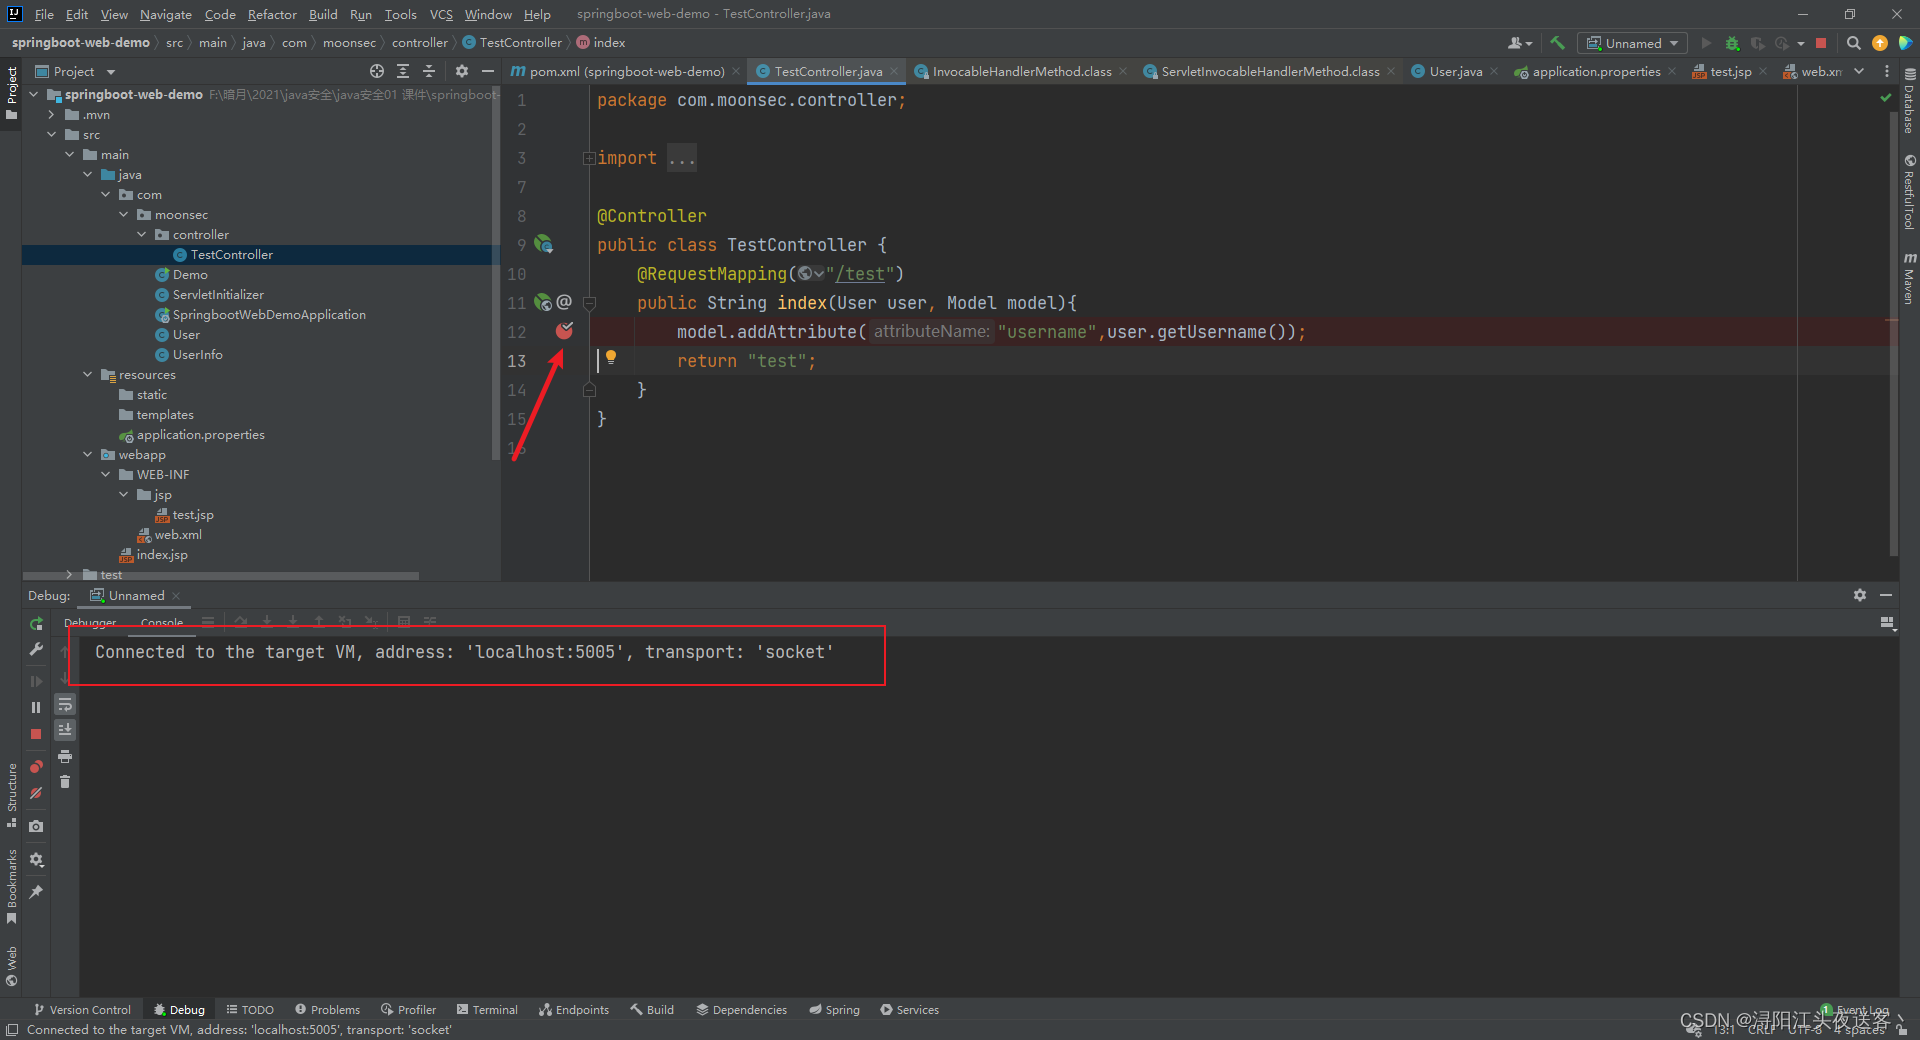
Task: Open the Structure side panel
Action: pos(12,795)
